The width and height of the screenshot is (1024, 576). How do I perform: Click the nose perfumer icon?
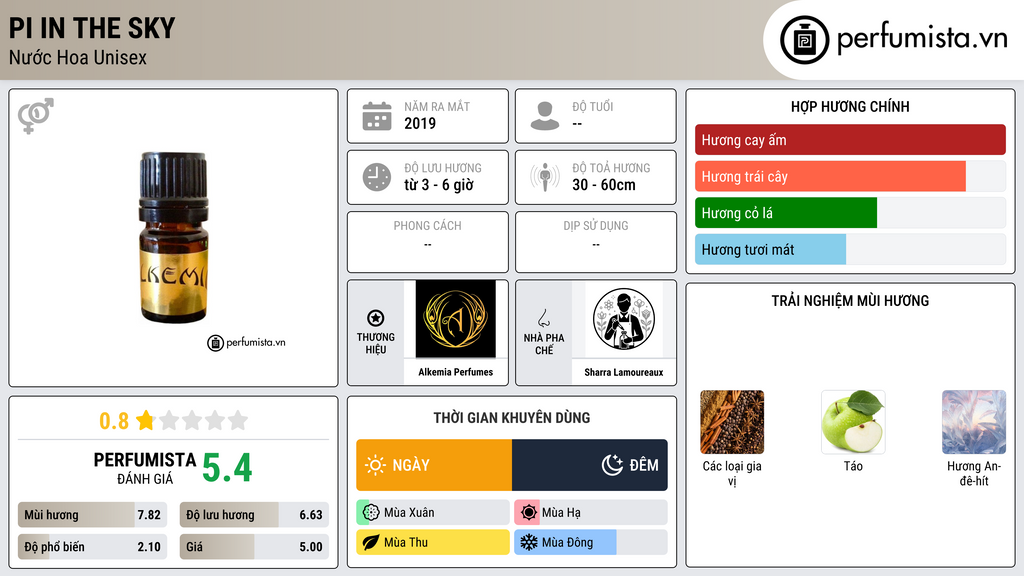point(543,319)
